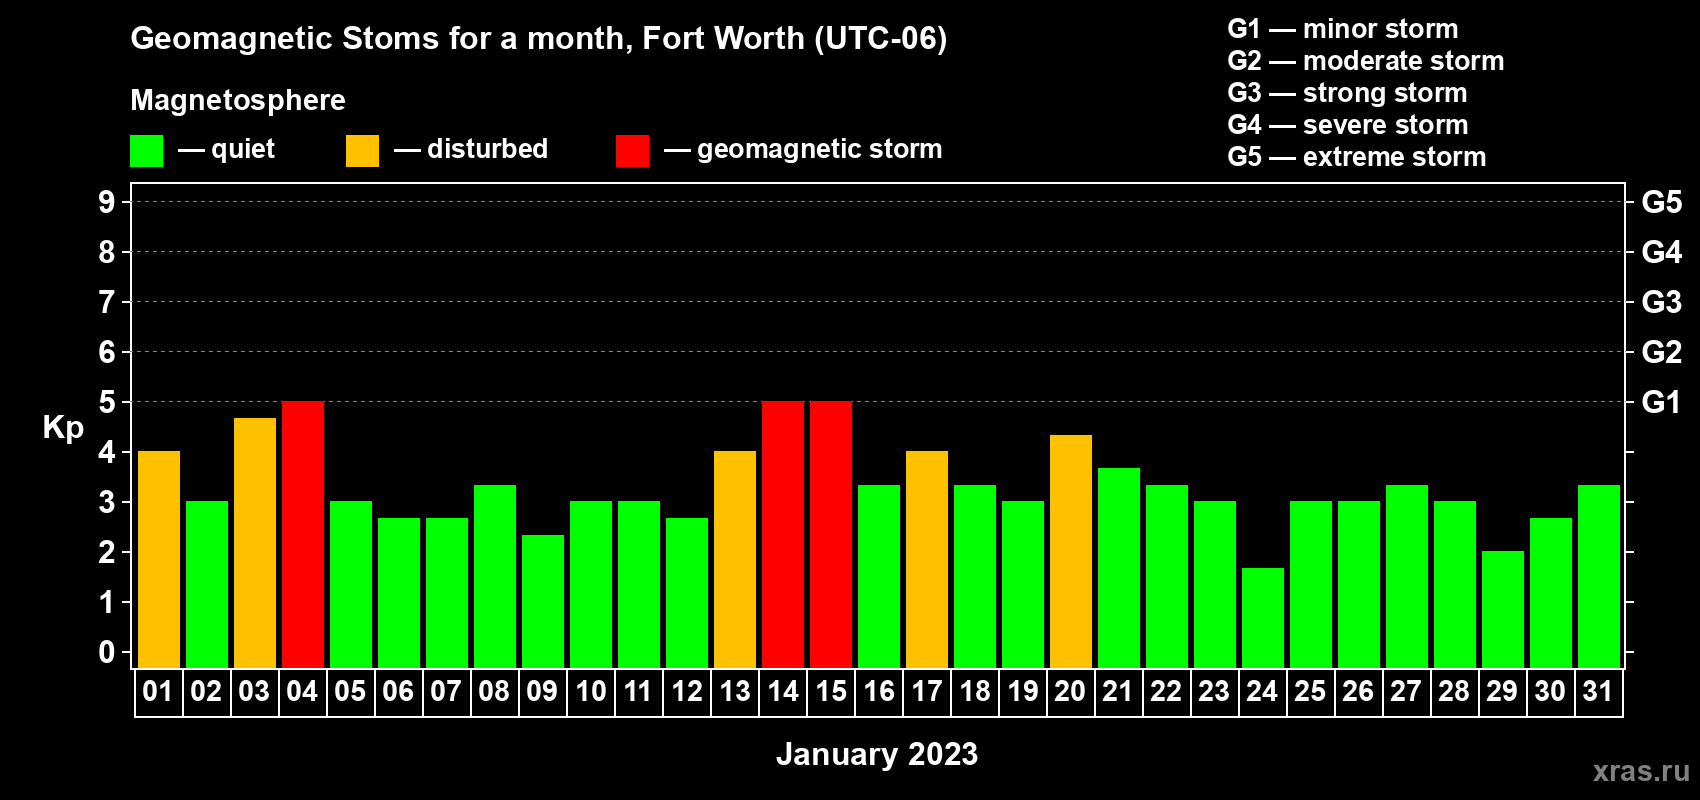Click the date label '04' on the axis
This screenshot has height=800, width=1700.
(302, 691)
